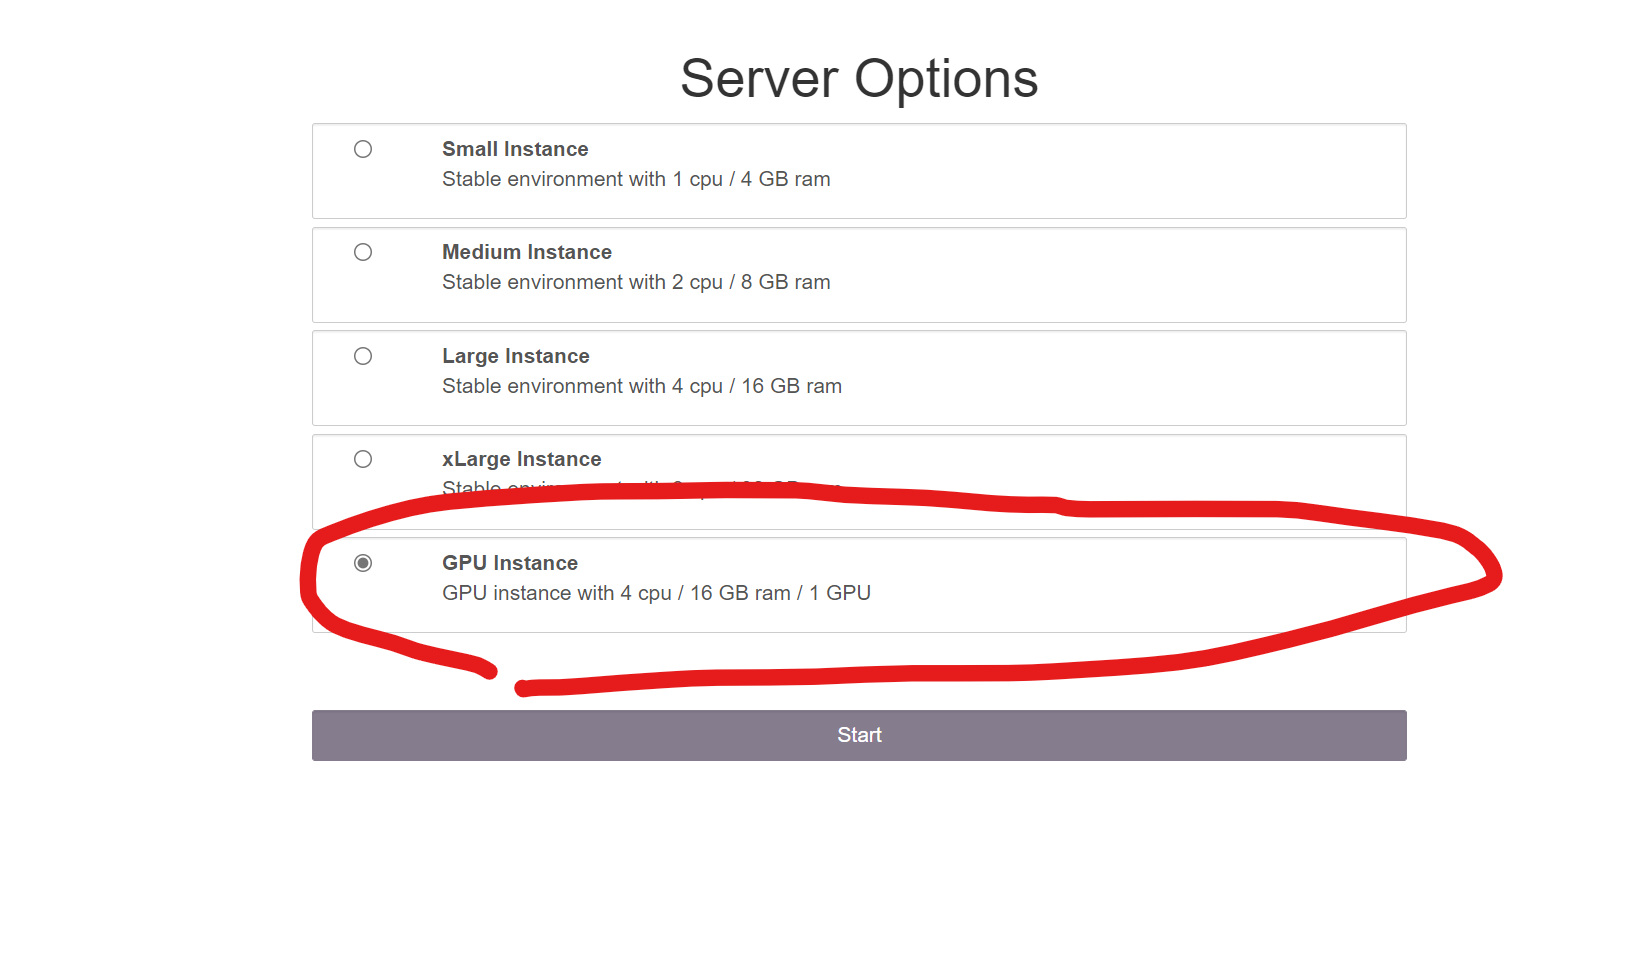Click 'Stable environment with 1 cpu / 4 GB ram'
Image resolution: width=1627 pixels, height=975 pixels.
pyautogui.click(x=636, y=179)
